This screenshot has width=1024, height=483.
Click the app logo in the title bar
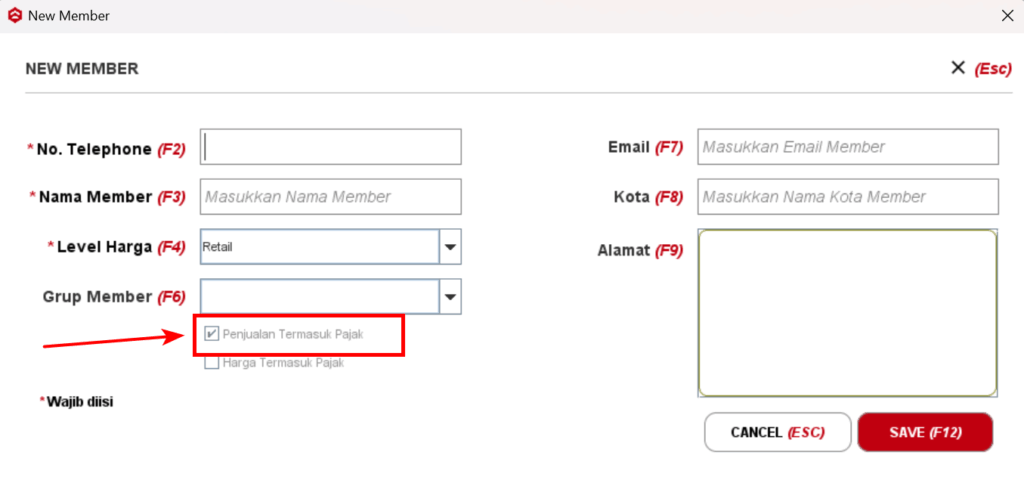15,16
